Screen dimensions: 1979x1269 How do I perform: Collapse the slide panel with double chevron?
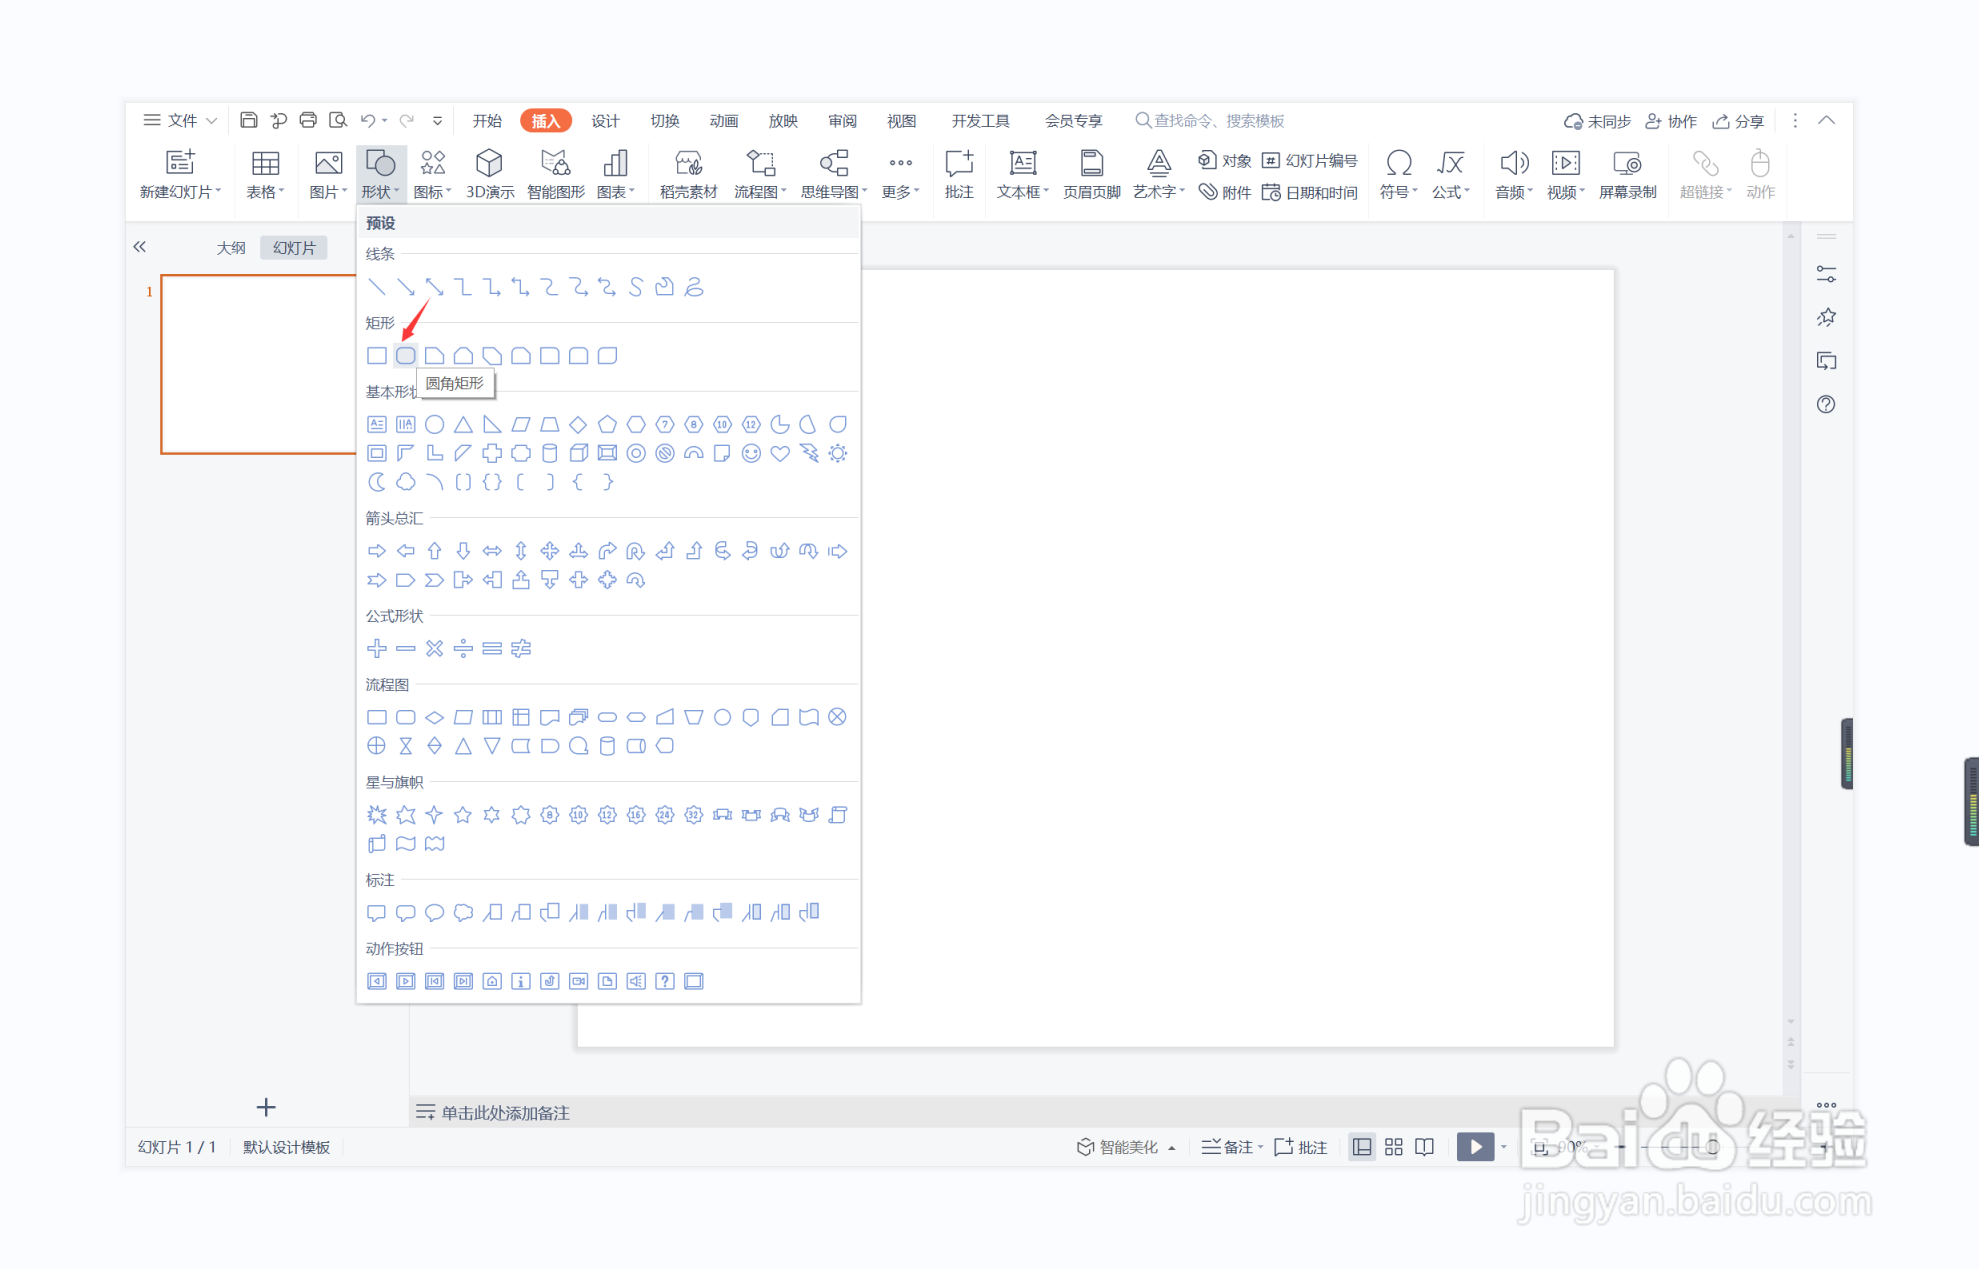point(140,247)
